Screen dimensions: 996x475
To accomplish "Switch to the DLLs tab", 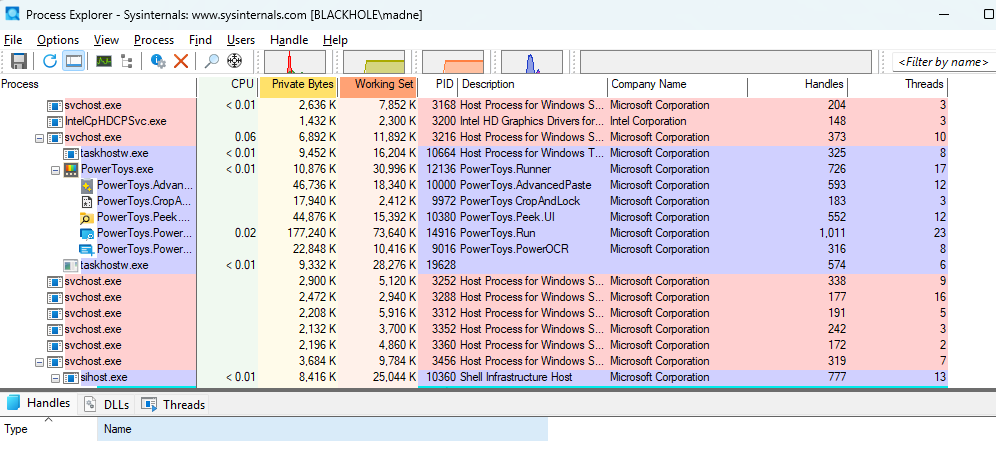I will pyautogui.click(x=107, y=405).
